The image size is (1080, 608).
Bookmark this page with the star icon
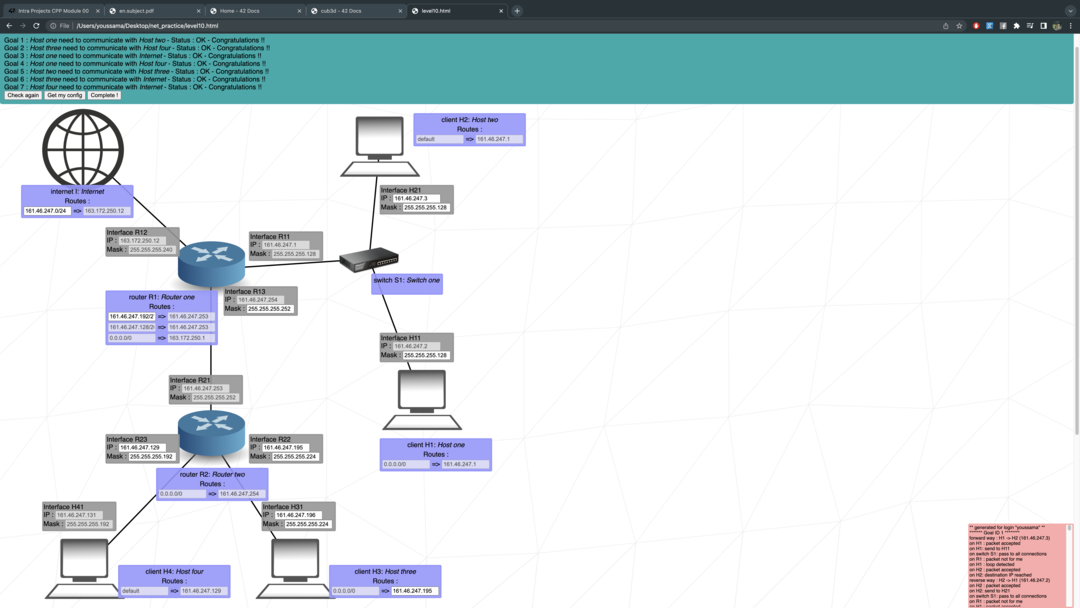959,26
